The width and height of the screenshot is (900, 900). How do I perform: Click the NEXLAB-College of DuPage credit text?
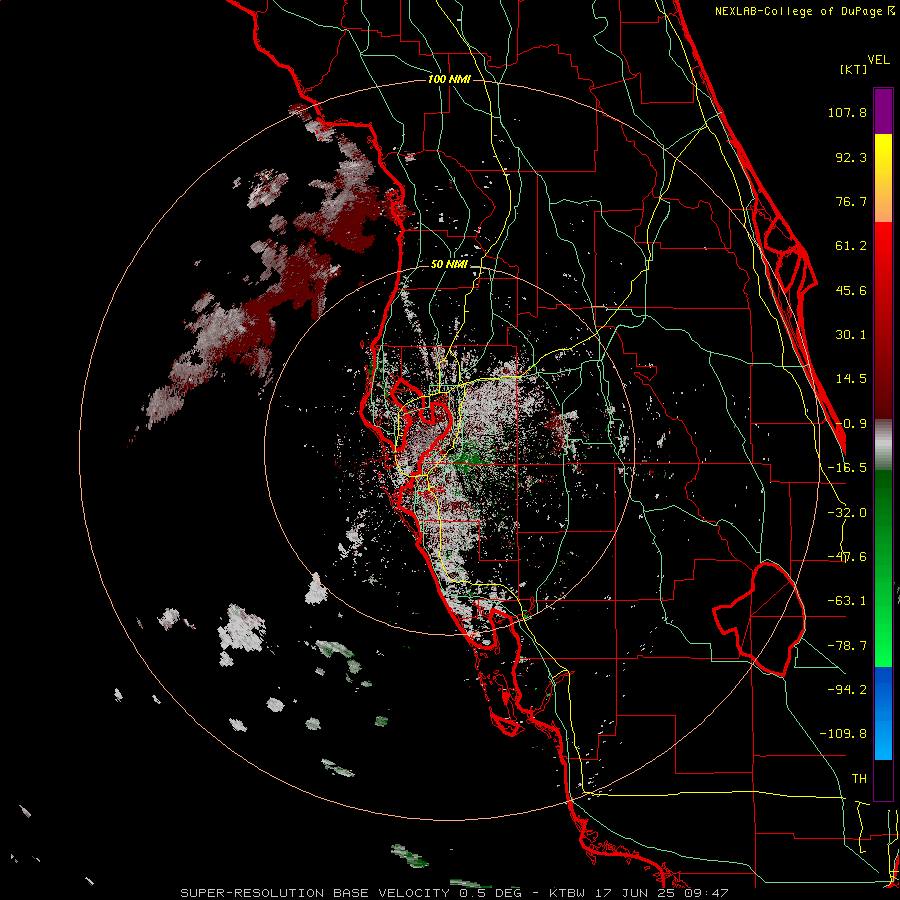(805, 11)
